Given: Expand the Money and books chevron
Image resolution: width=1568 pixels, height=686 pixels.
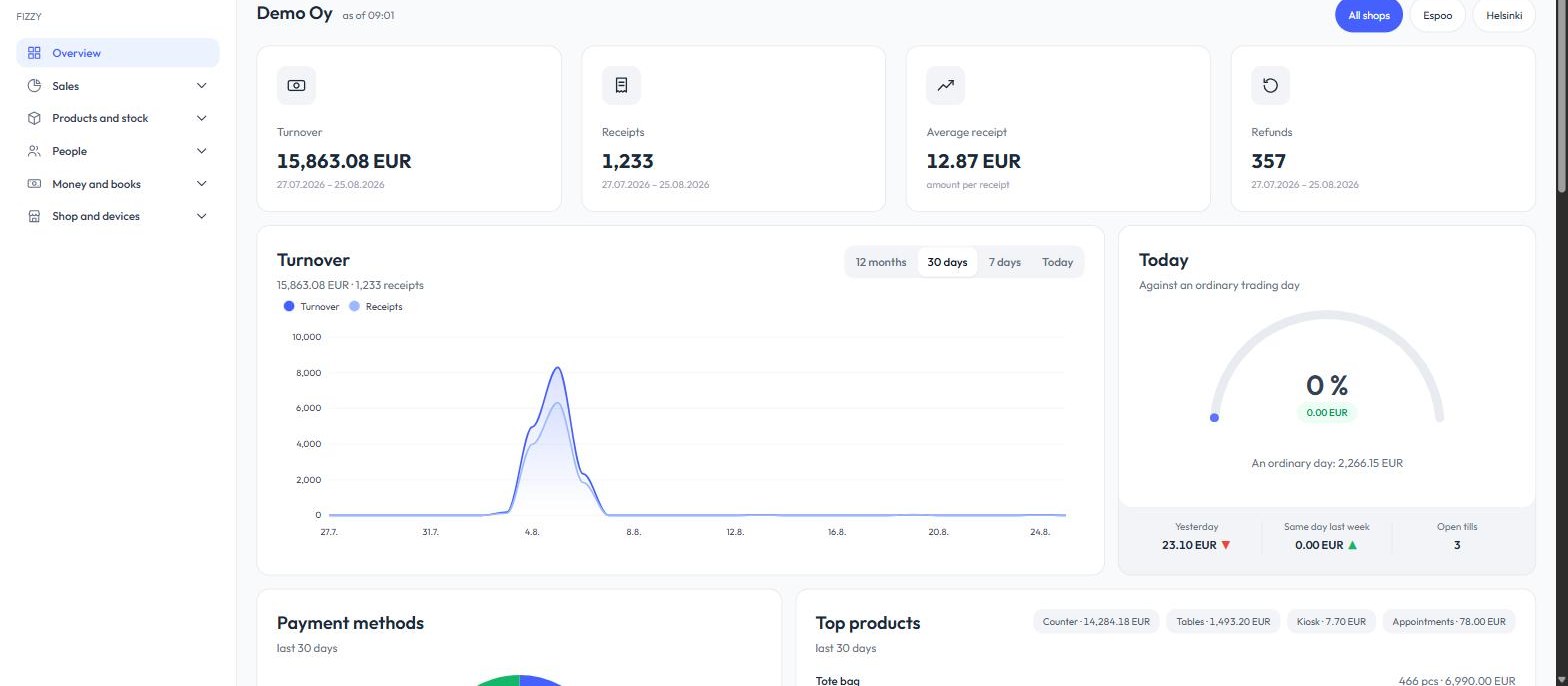Looking at the screenshot, I should click(201, 184).
